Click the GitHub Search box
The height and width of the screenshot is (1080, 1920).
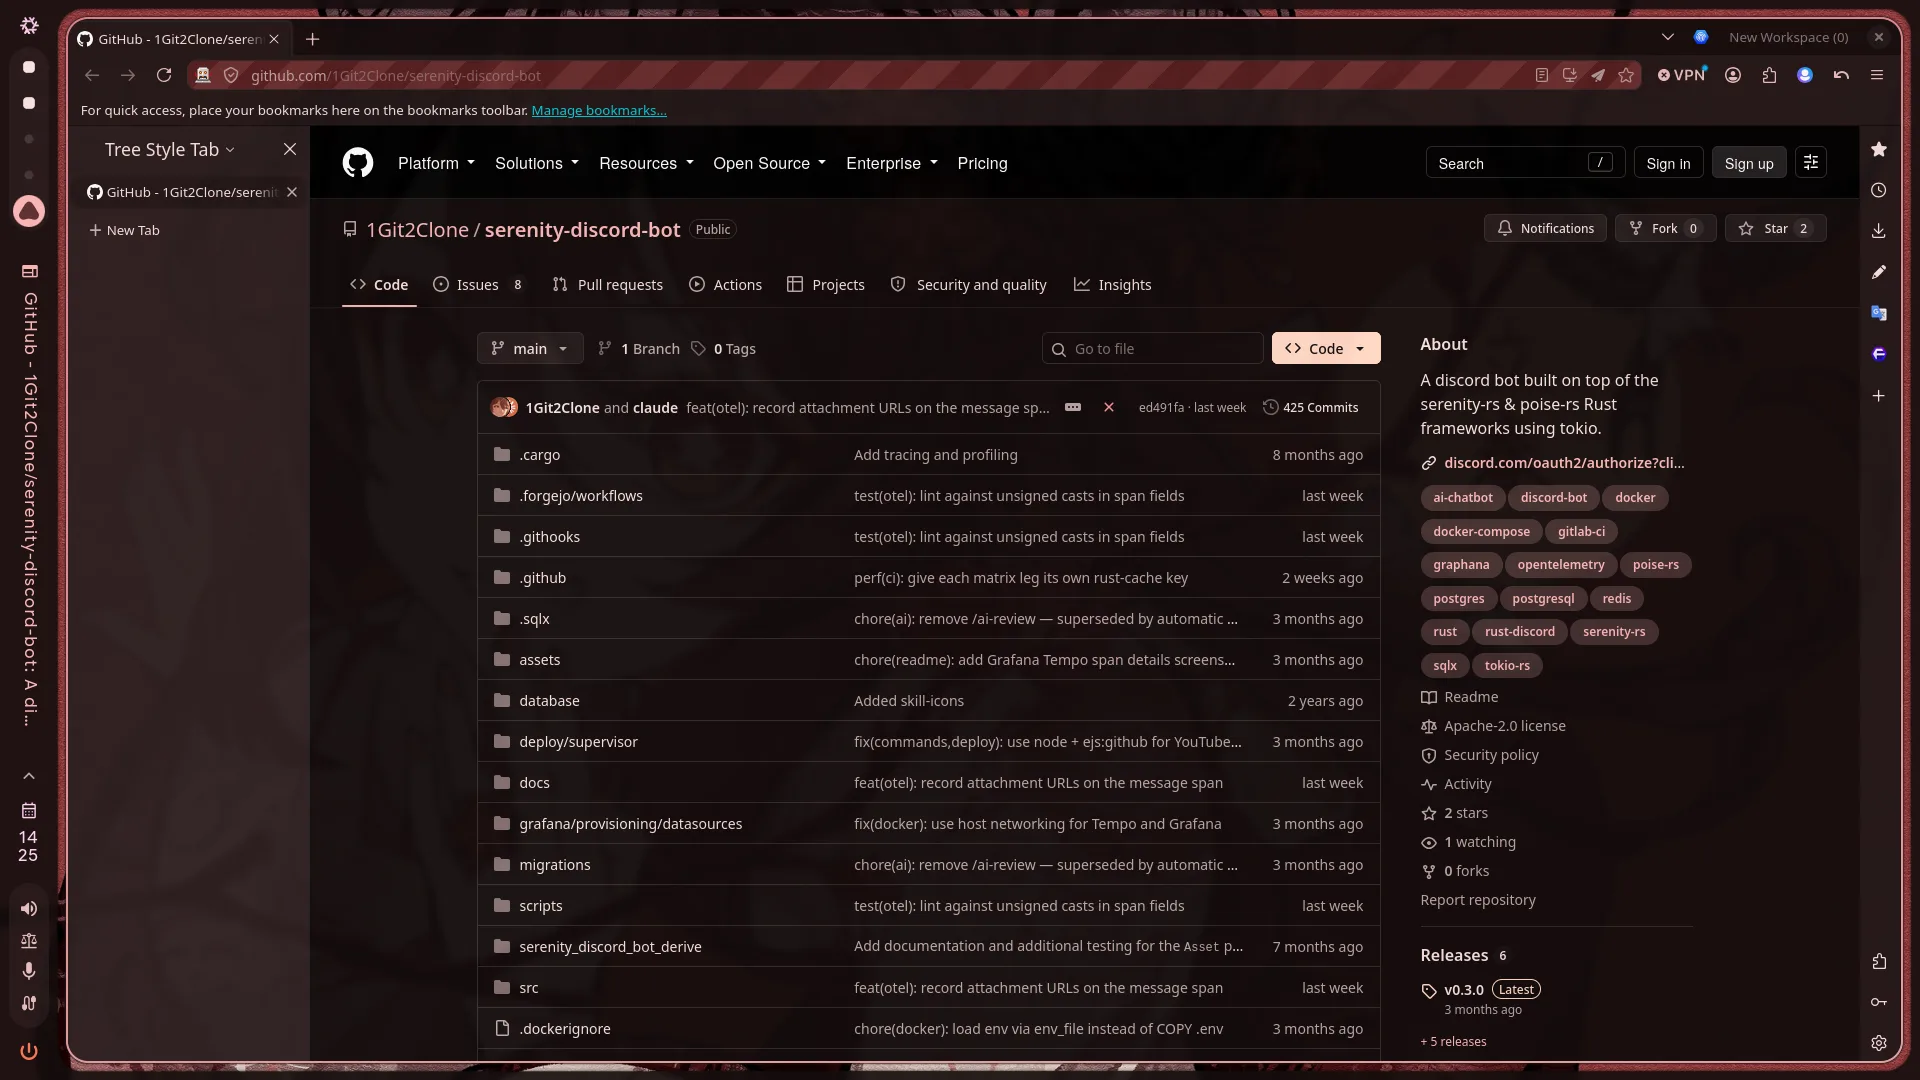point(1524,163)
